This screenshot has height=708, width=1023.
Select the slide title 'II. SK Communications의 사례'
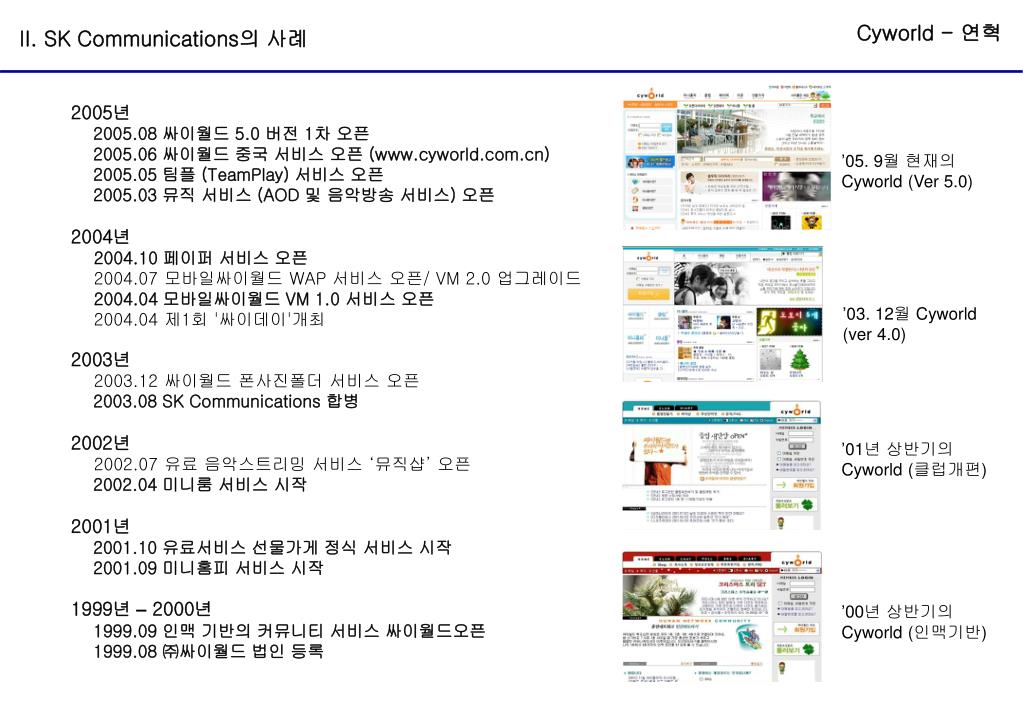coord(162,39)
